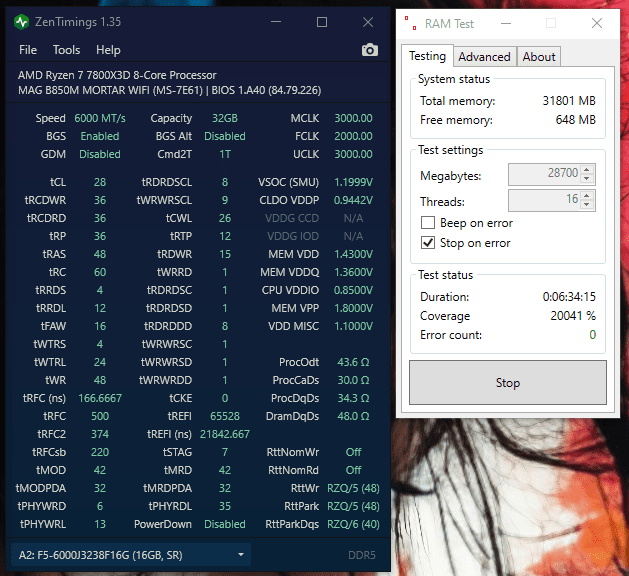Click the GDM Disabled value
The height and width of the screenshot is (576, 629).
tap(100, 154)
